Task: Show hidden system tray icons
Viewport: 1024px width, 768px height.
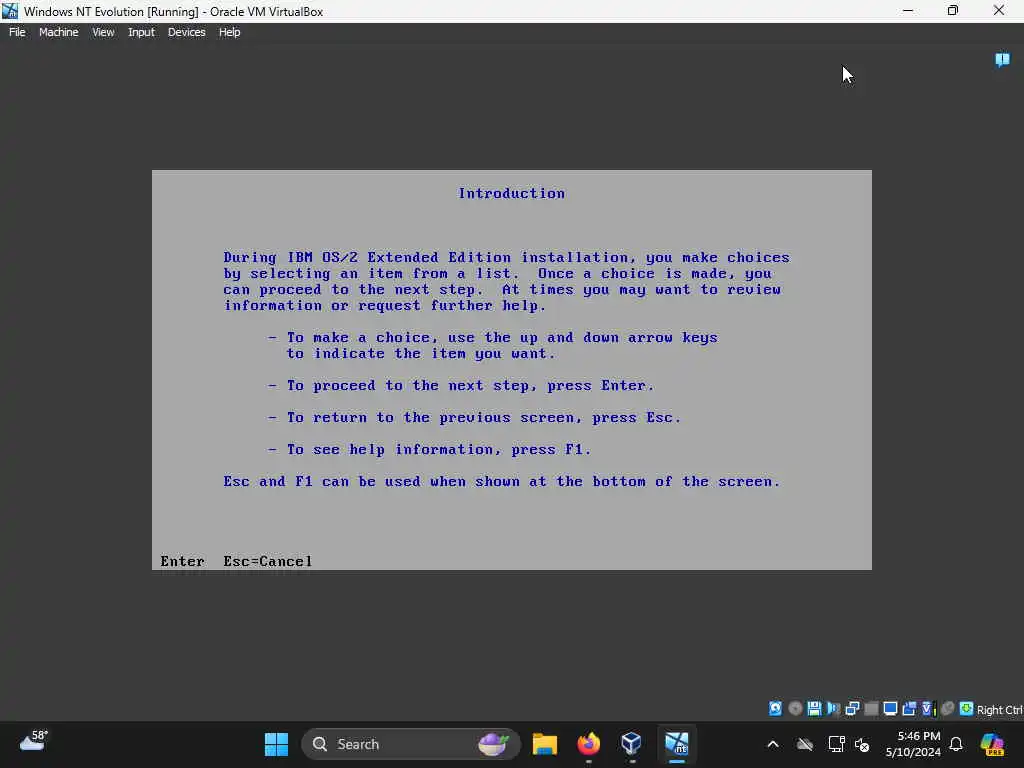Action: coord(773,744)
